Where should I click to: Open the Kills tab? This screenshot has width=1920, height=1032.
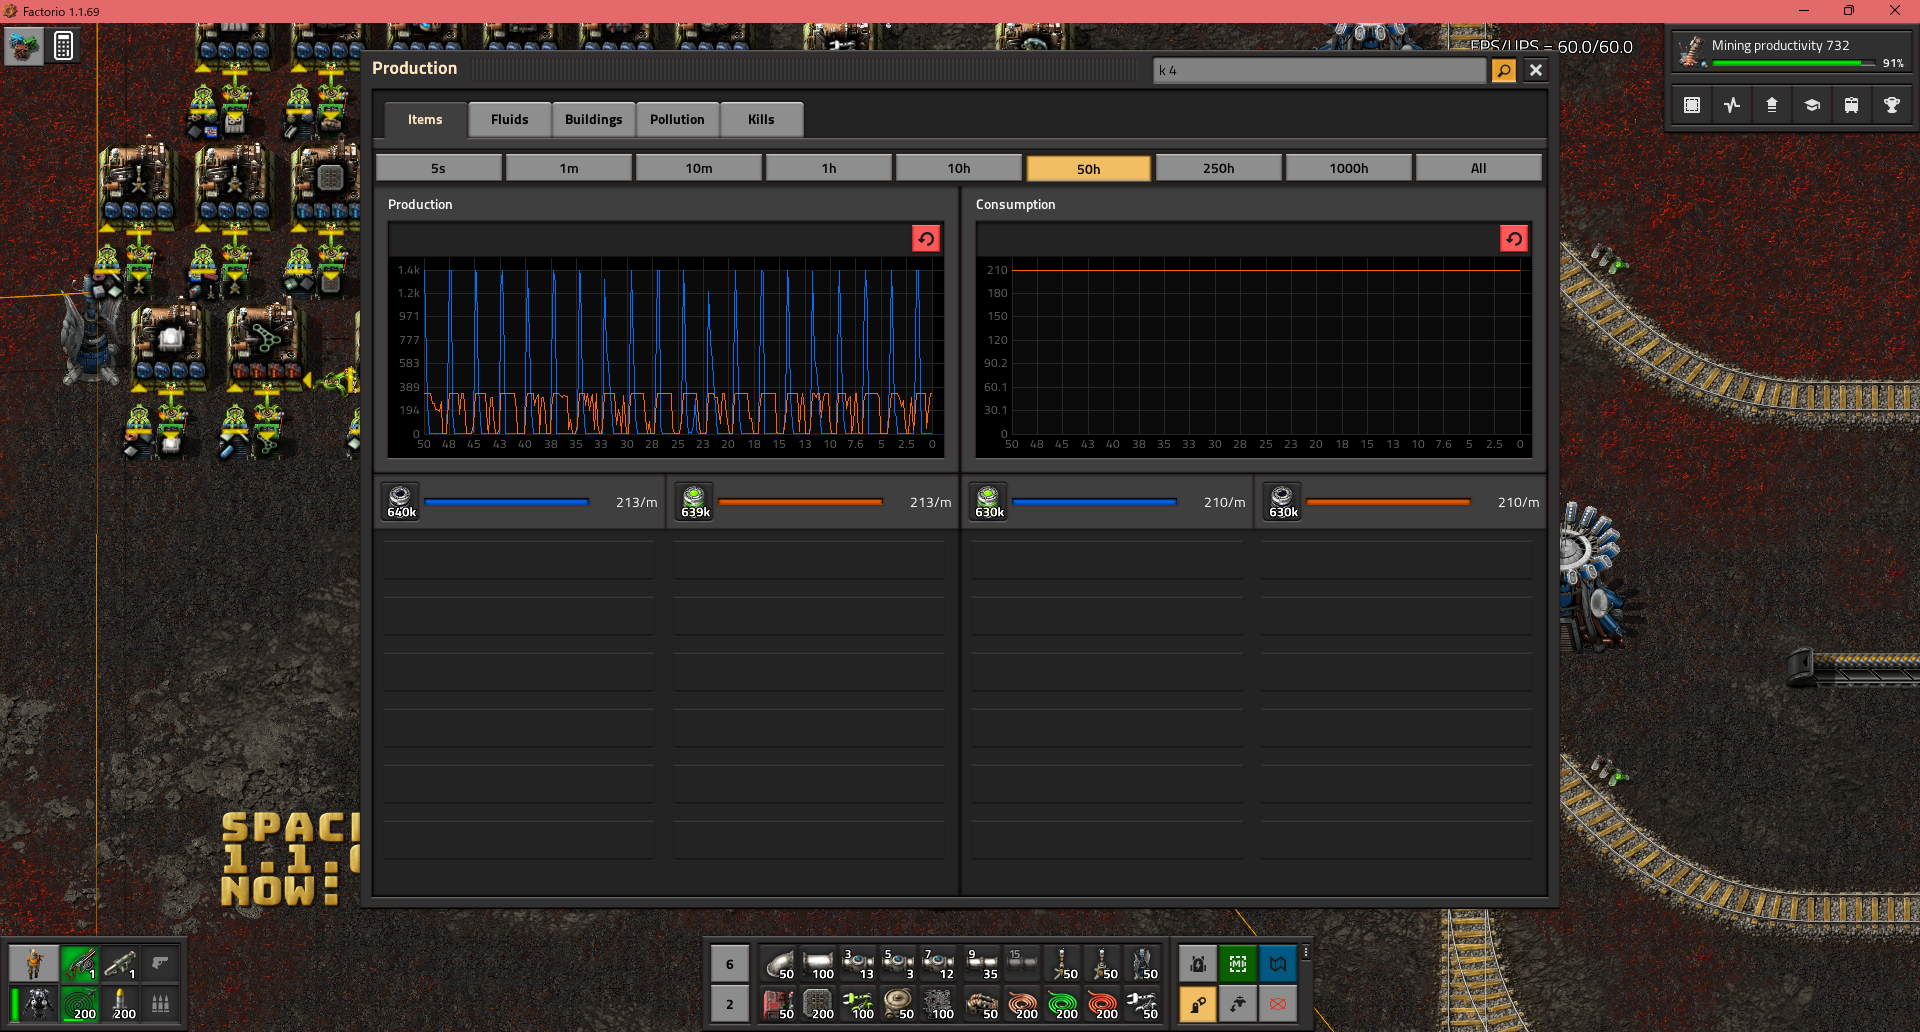761,119
